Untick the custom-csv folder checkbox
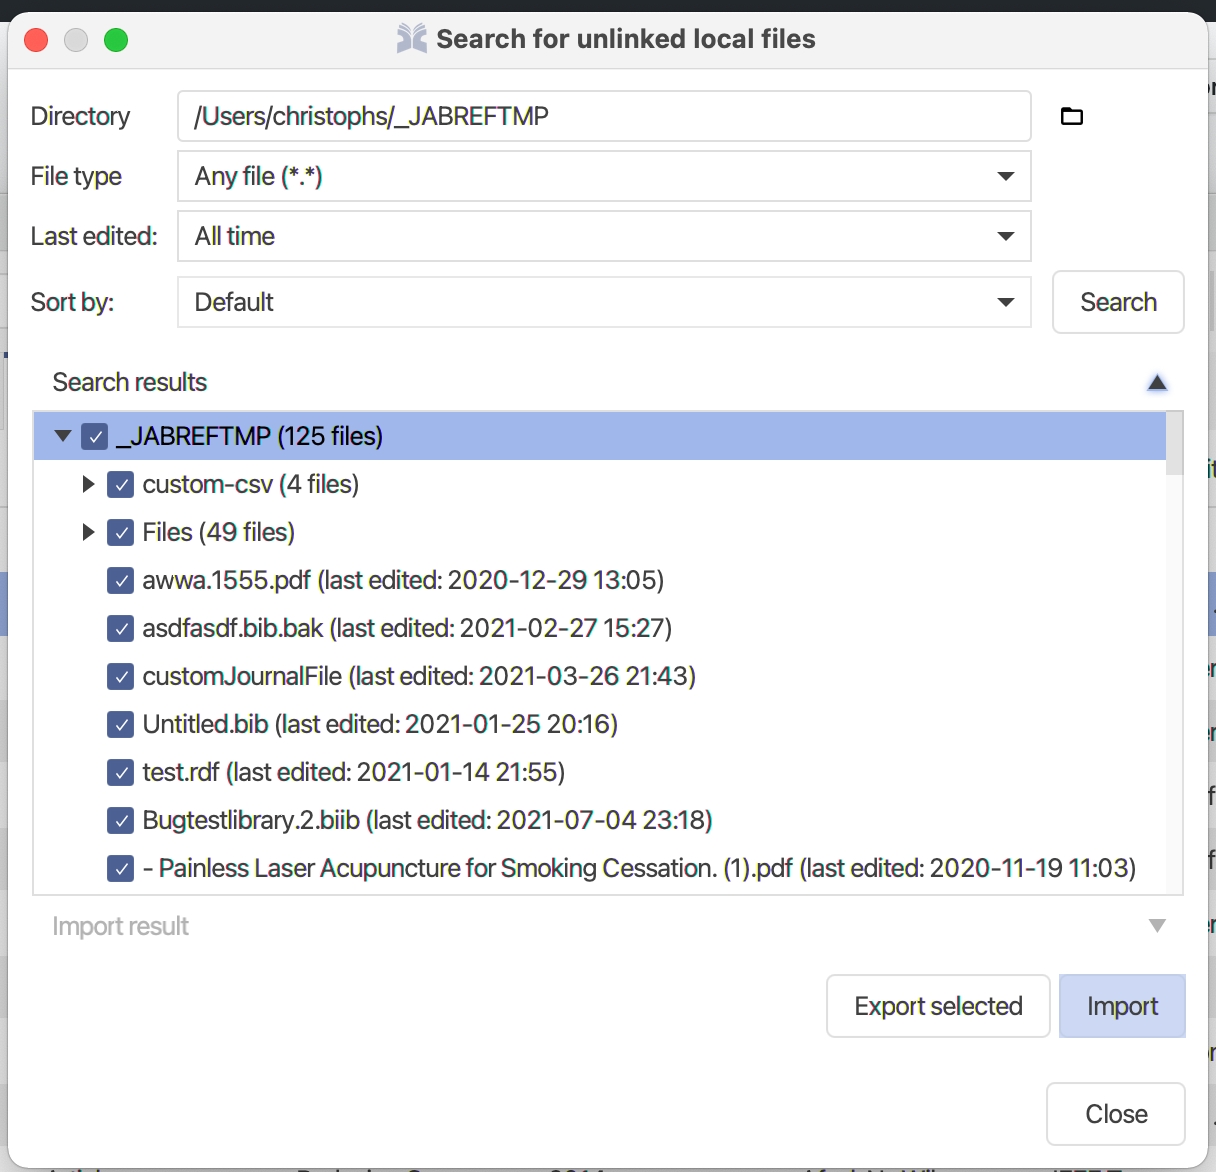 (x=120, y=484)
